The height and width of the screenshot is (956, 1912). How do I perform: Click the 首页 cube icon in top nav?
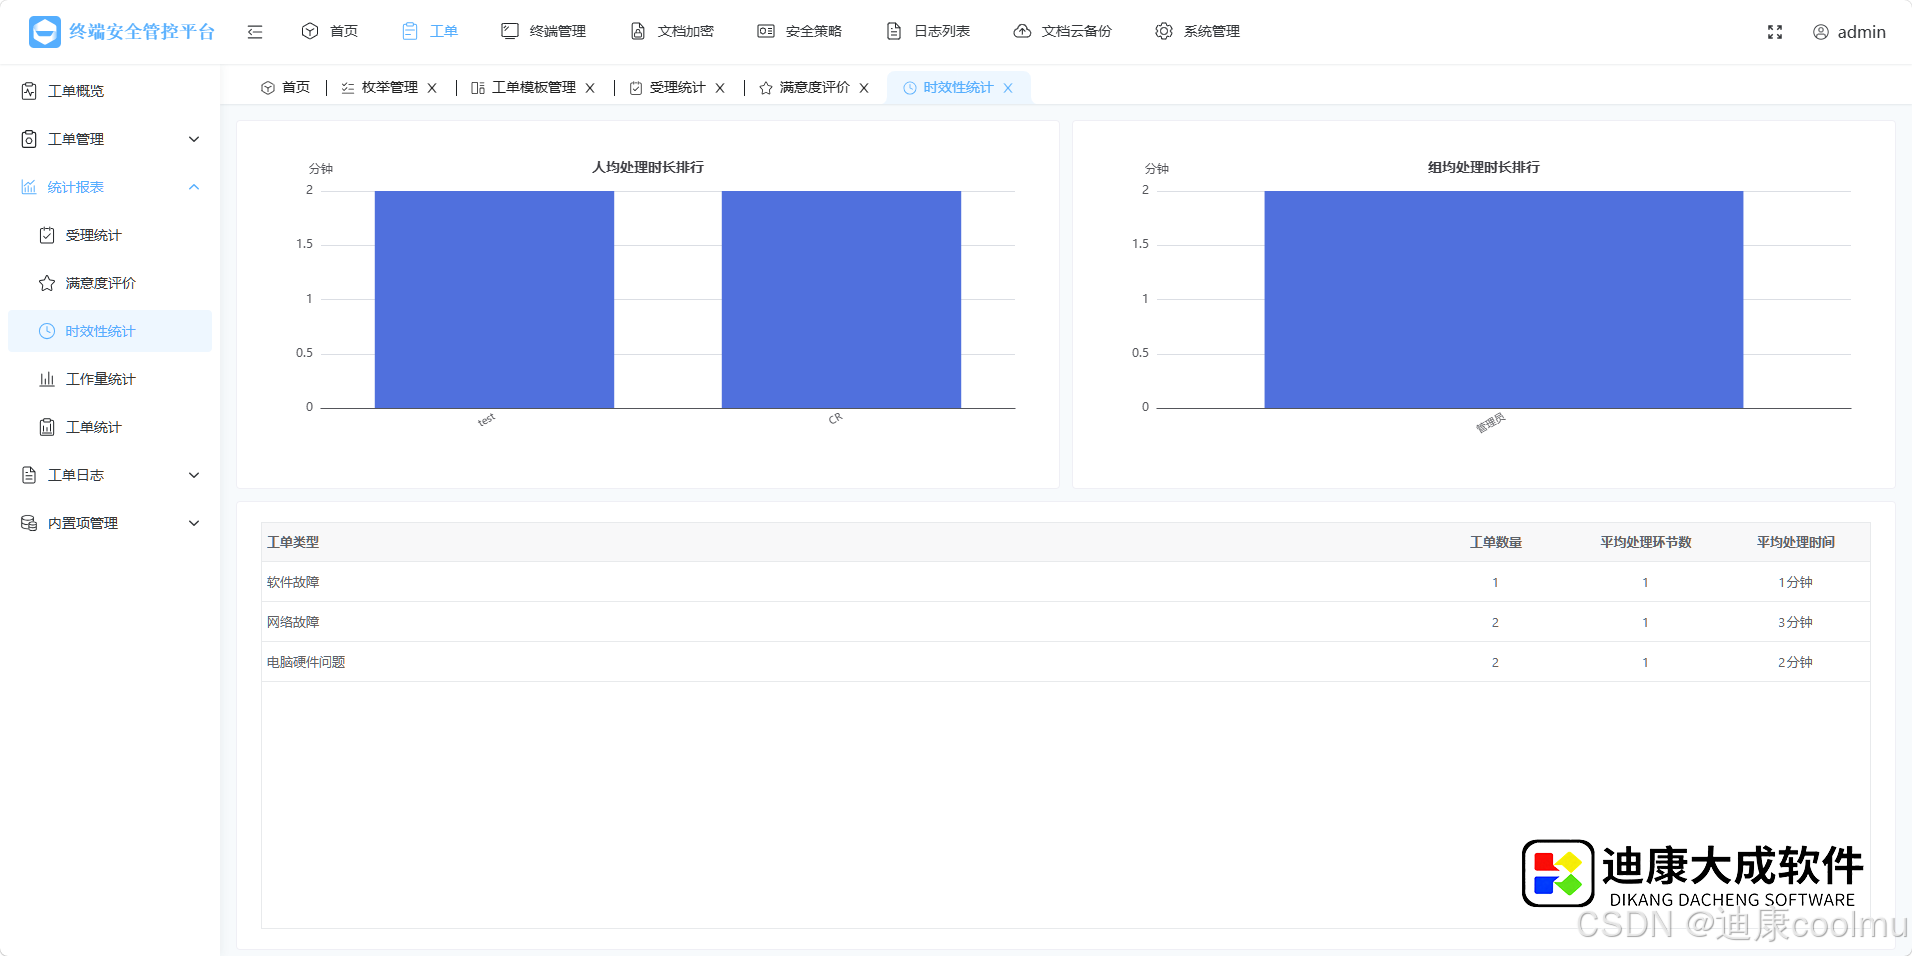click(310, 31)
